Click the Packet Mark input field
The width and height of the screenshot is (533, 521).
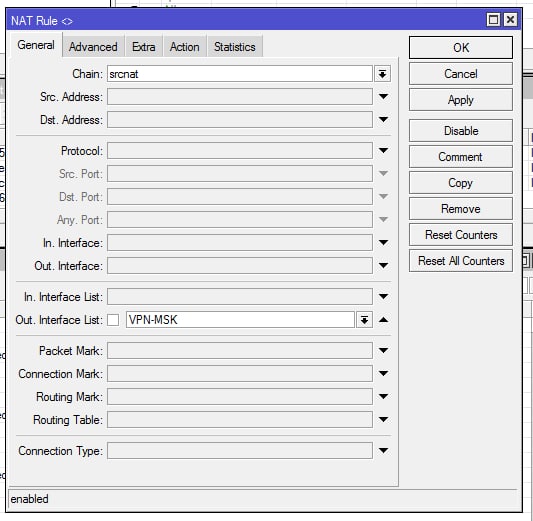(240, 351)
